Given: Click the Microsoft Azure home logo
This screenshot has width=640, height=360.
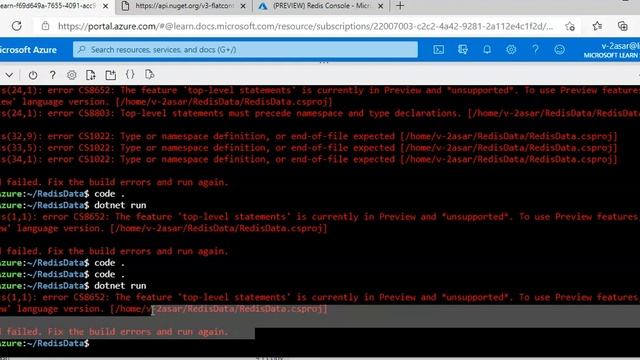Looking at the screenshot, I should (28, 50).
